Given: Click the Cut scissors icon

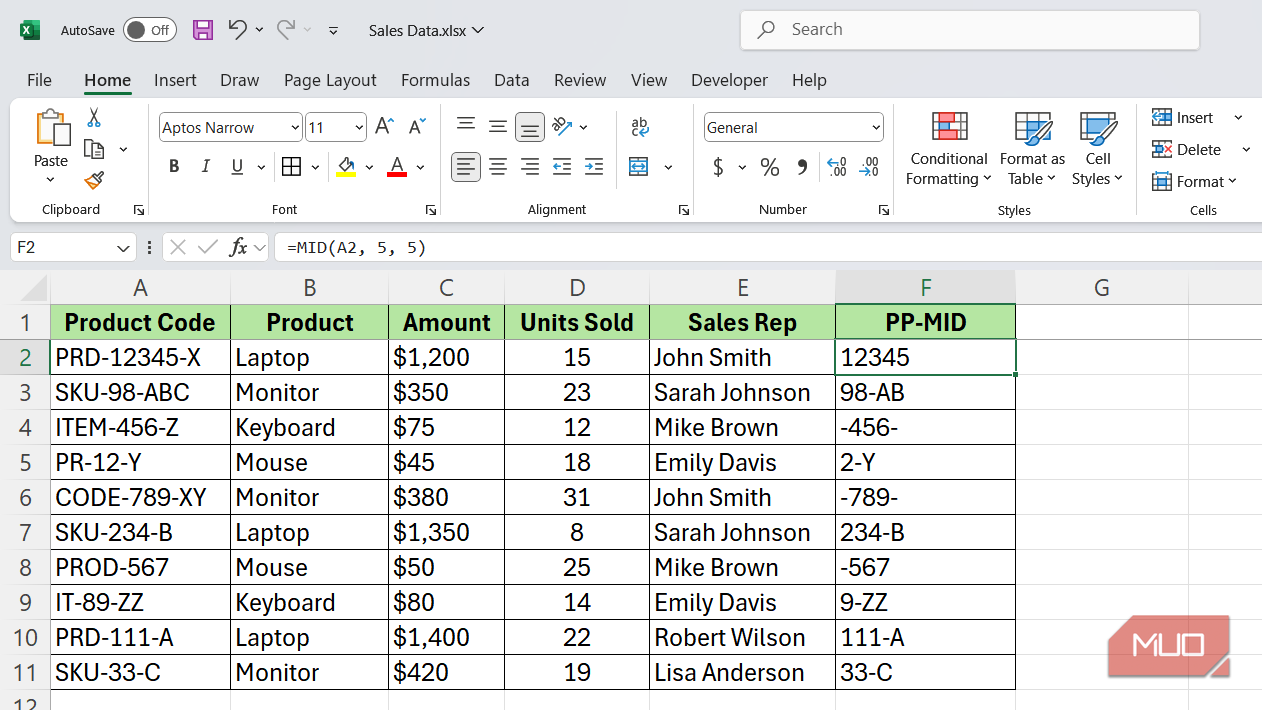Looking at the screenshot, I should point(94,118).
